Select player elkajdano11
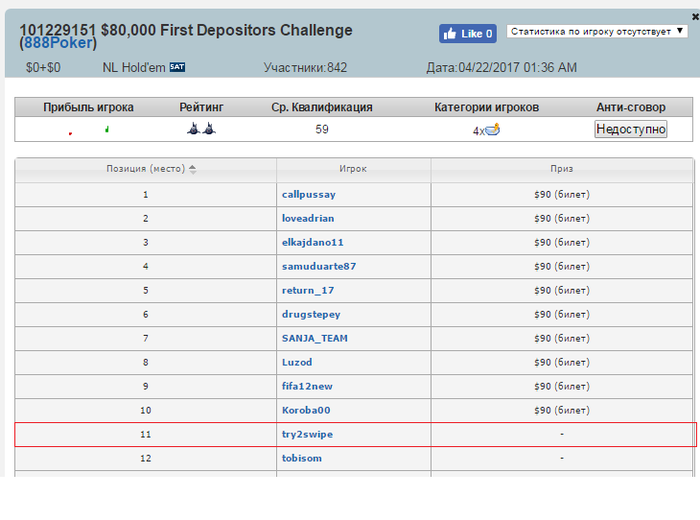The height and width of the screenshot is (520, 700). [313, 242]
